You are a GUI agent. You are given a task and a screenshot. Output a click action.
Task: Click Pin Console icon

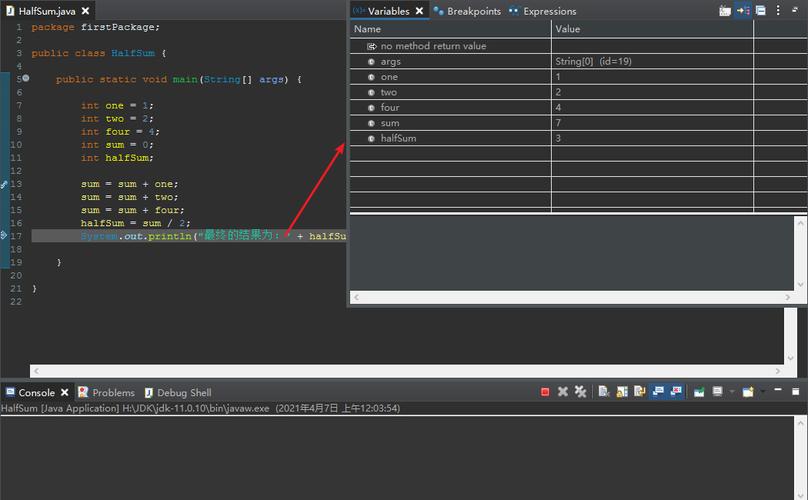pyautogui.click(x=699, y=392)
